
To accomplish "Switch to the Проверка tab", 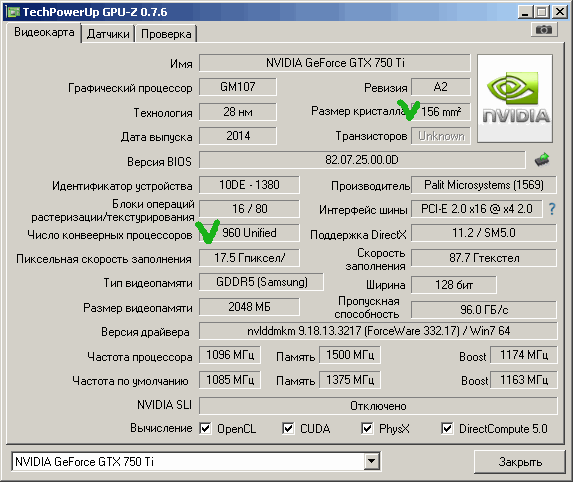I will 166,34.
